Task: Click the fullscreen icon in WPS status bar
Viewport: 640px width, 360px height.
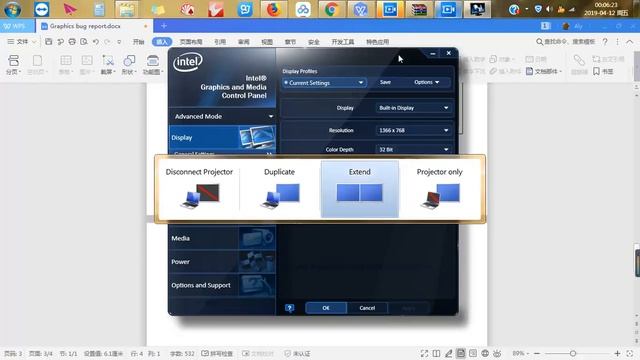Action: click(424, 353)
